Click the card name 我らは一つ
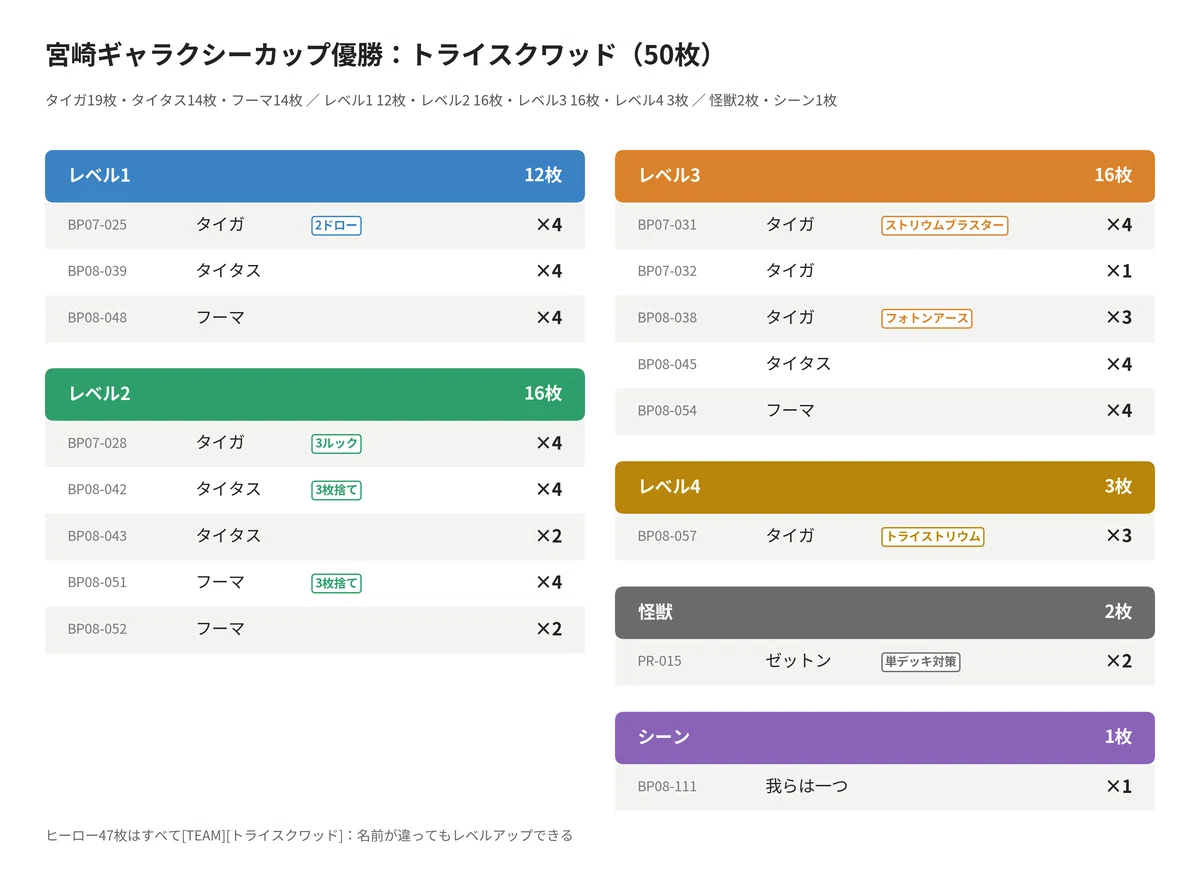The image size is (1200, 870). (807, 786)
